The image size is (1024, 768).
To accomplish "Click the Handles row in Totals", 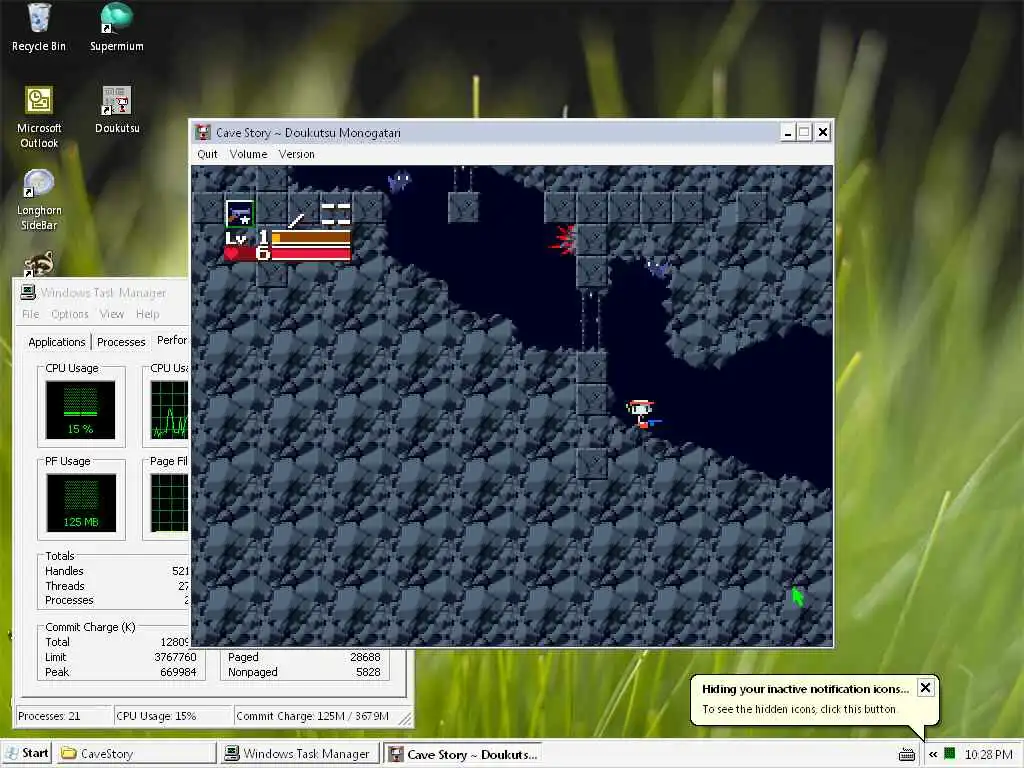I will (x=117, y=571).
